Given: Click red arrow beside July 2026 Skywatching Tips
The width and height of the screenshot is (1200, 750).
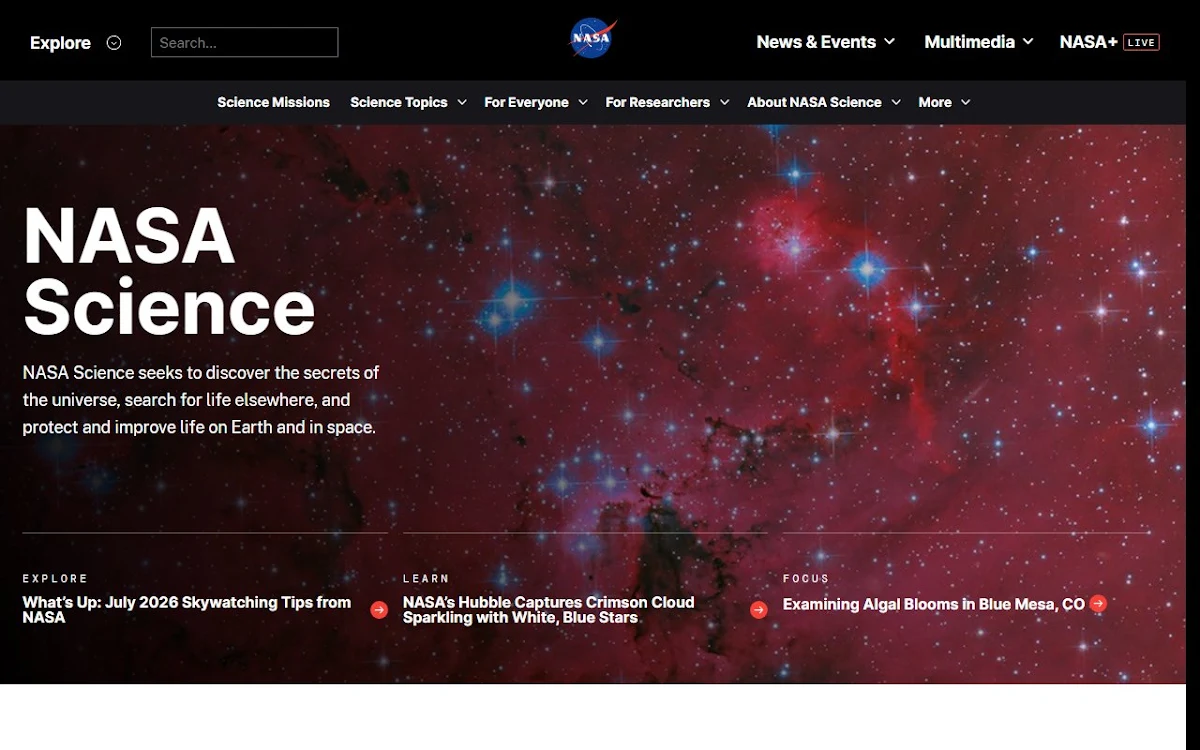Looking at the screenshot, I should tap(379, 610).
